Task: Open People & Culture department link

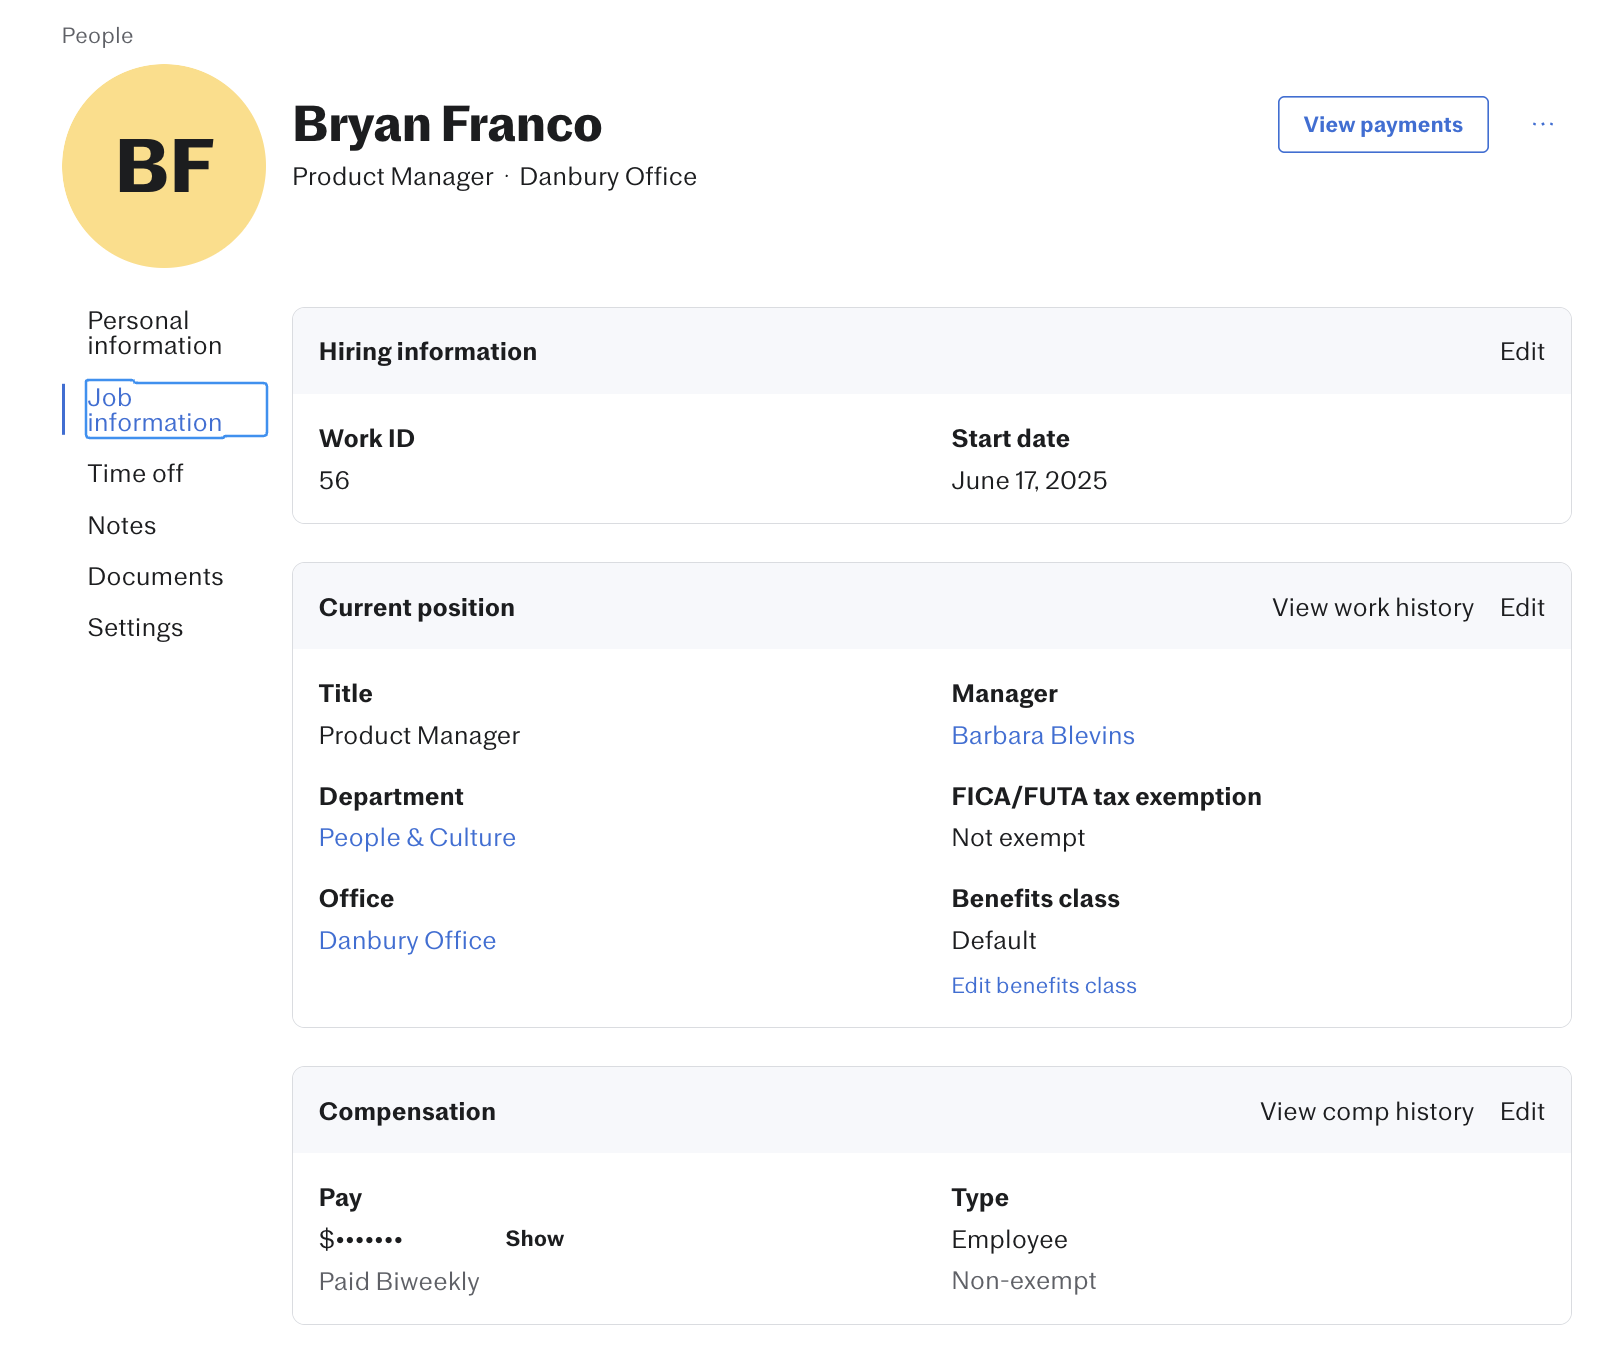Action: click(x=417, y=837)
